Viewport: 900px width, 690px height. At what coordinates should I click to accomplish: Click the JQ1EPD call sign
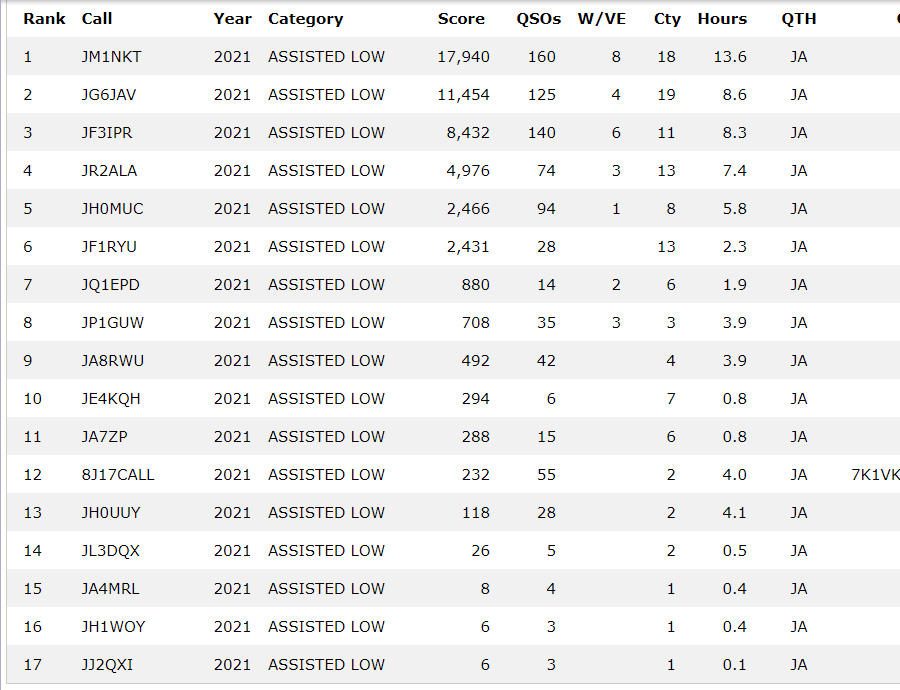(x=110, y=285)
